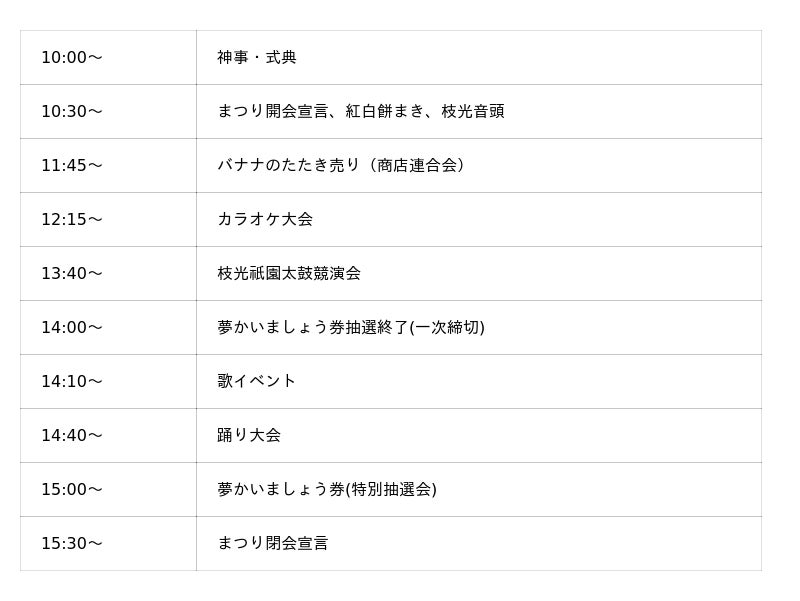Click the 12:15～ time cell
The image size is (800, 601).
click(x=72, y=220)
